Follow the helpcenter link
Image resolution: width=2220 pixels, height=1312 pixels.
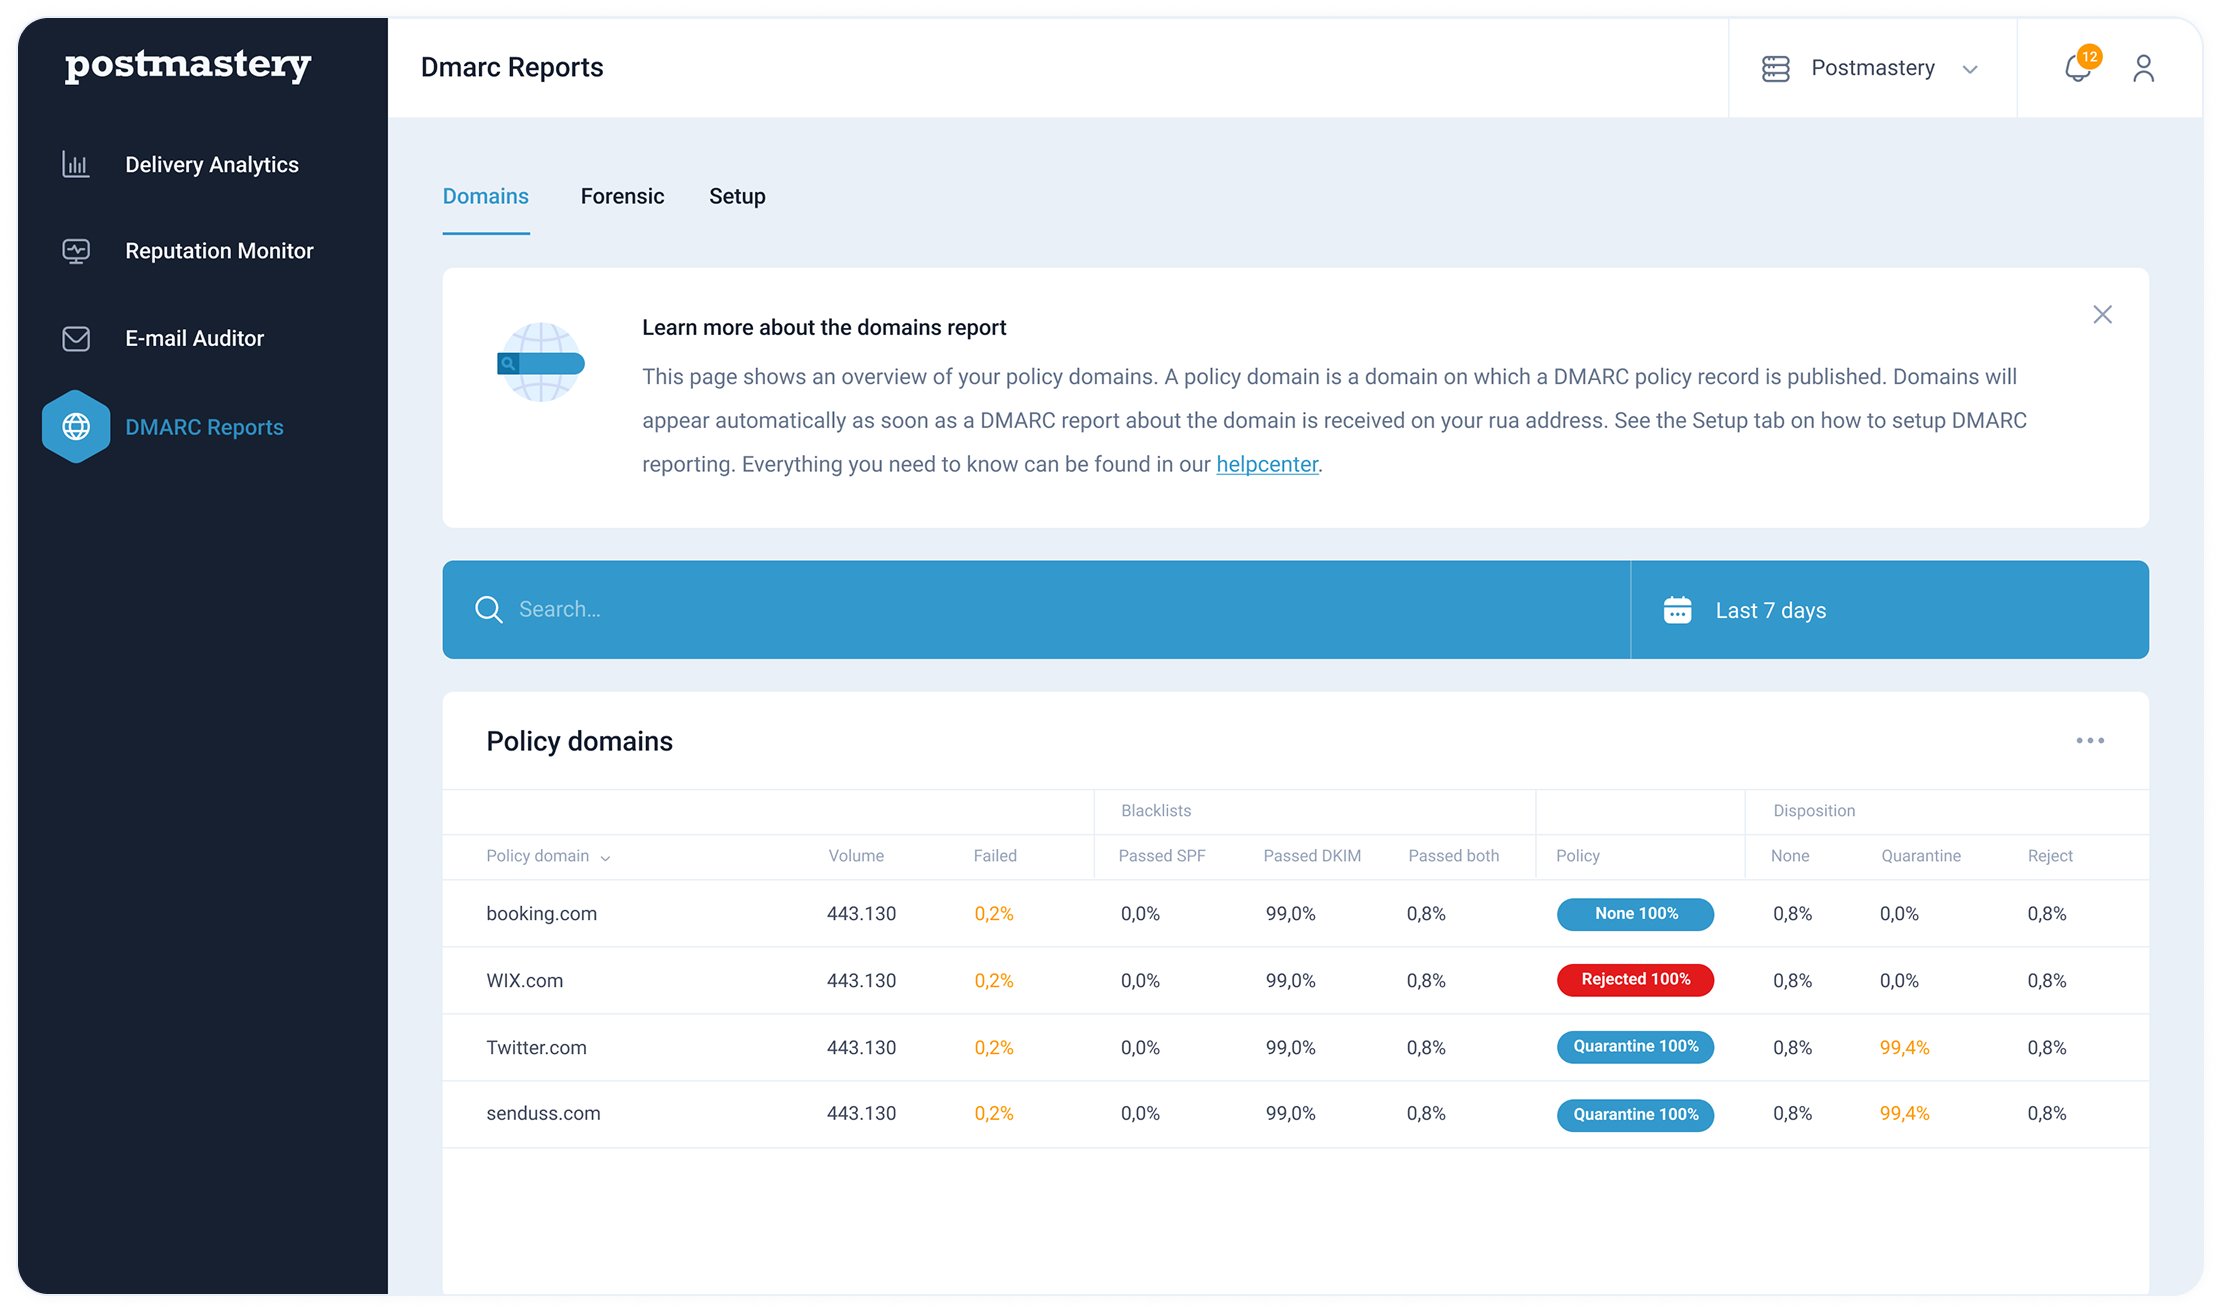(1266, 464)
